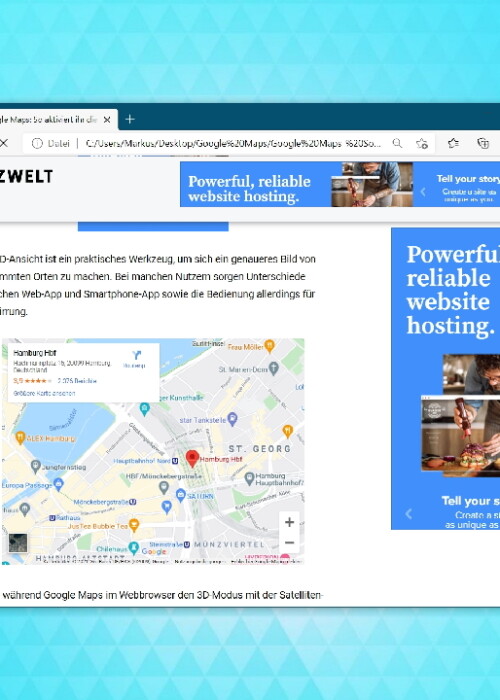Click the SATURN shopping marker
Image resolution: width=500 pixels, height=700 pixels.
coord(180,495)
